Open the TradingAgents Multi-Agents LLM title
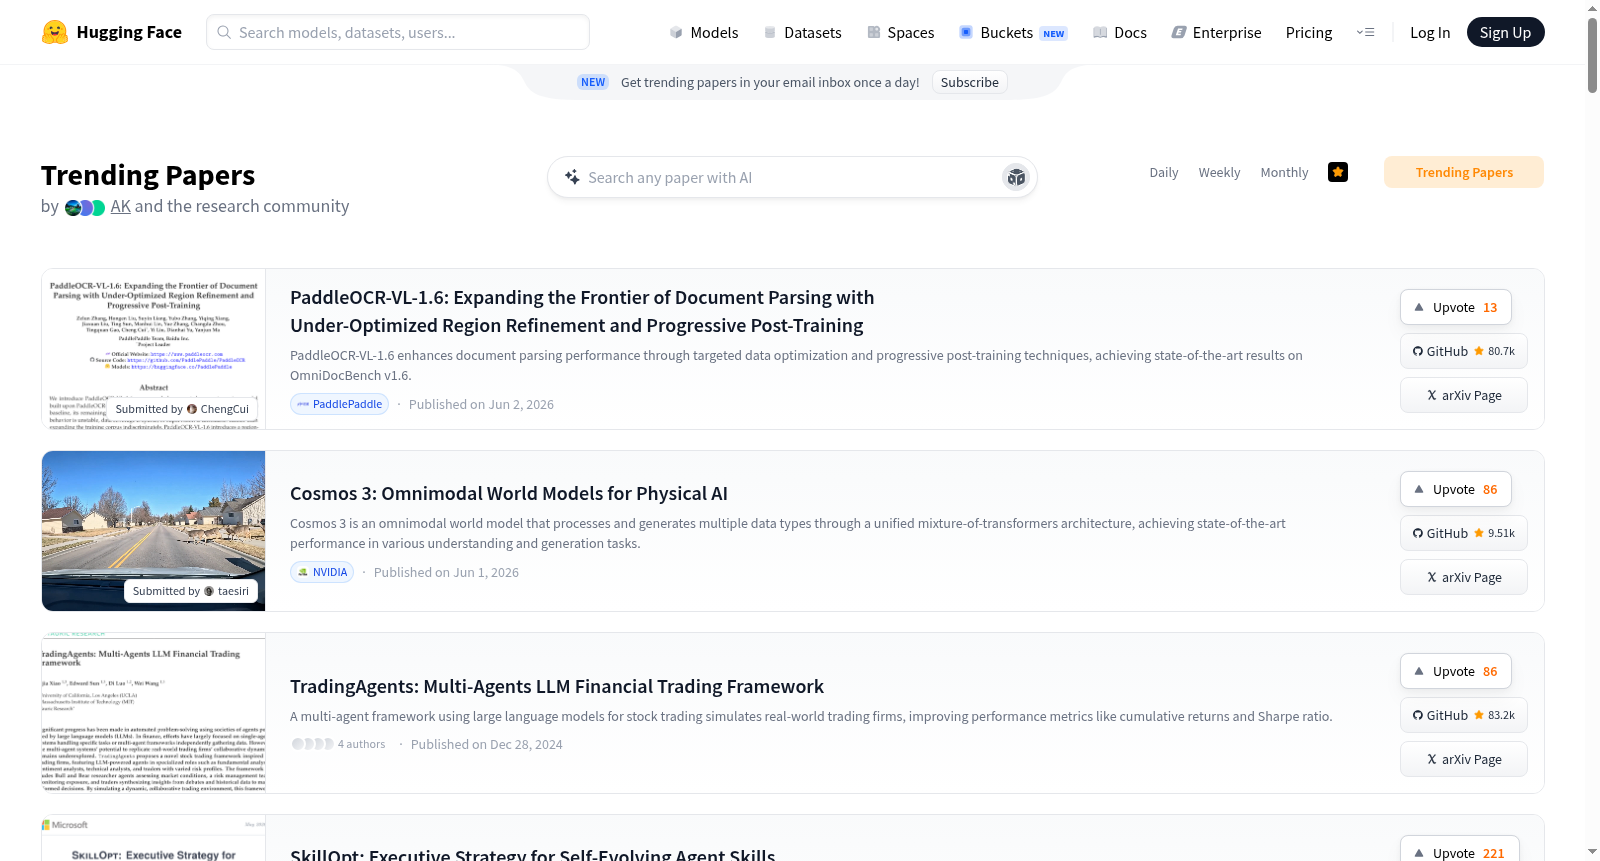Viewport: 1600px width, 861px height. pos(557,686)
